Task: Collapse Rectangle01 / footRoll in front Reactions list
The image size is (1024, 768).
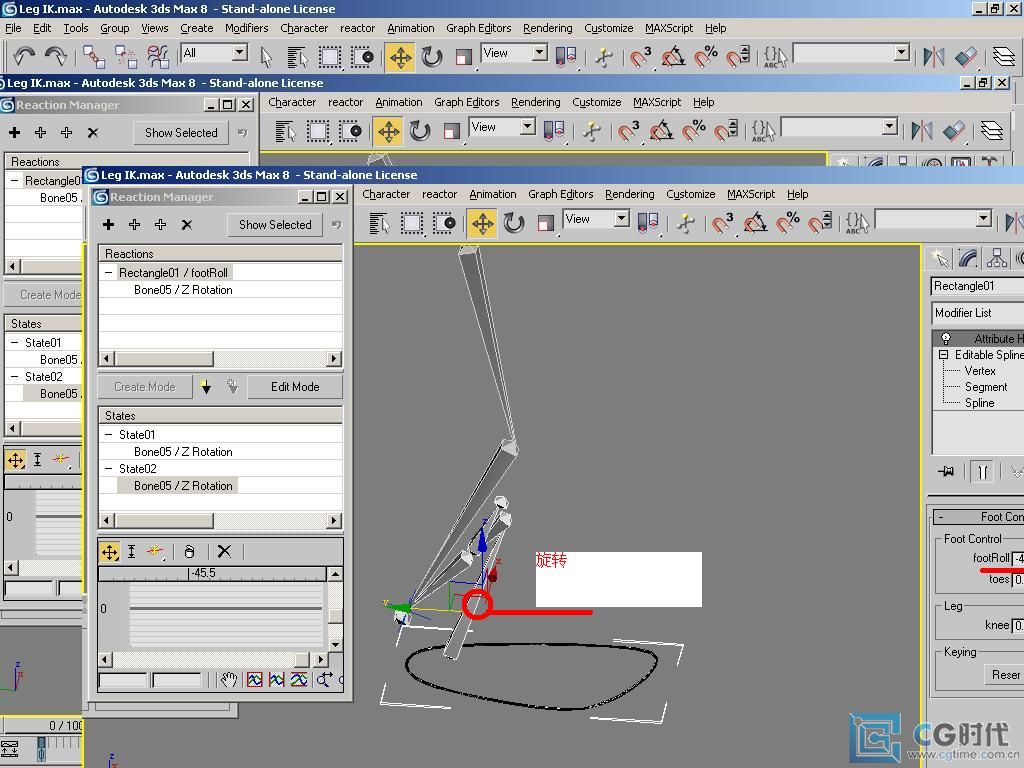Action: (x=109, y=272)
